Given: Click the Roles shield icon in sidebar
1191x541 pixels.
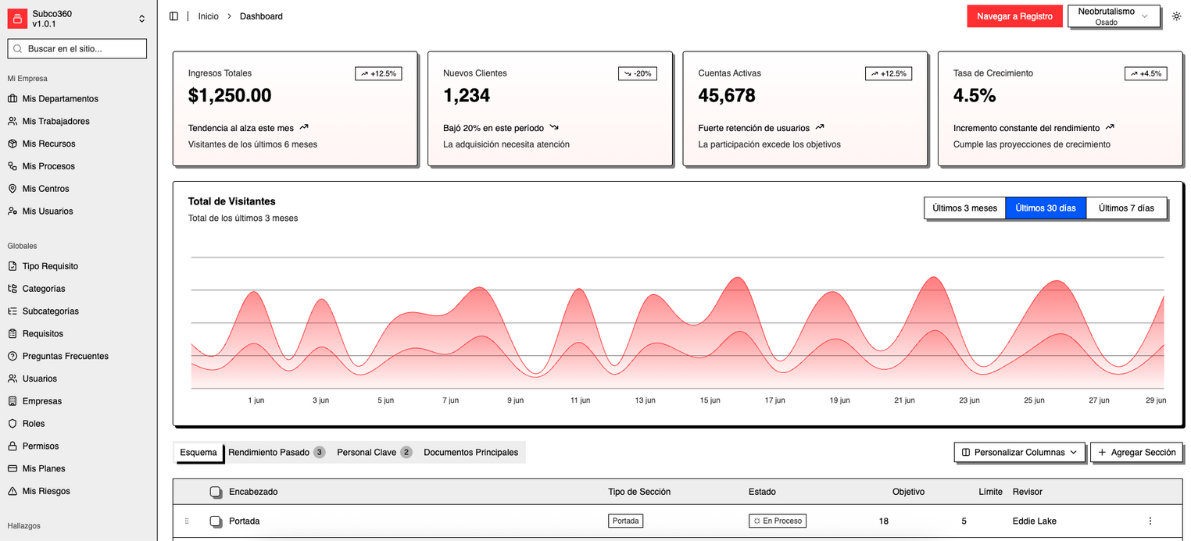Looking at the screenshot, I should pyautogui.click(x=13, y=424).
